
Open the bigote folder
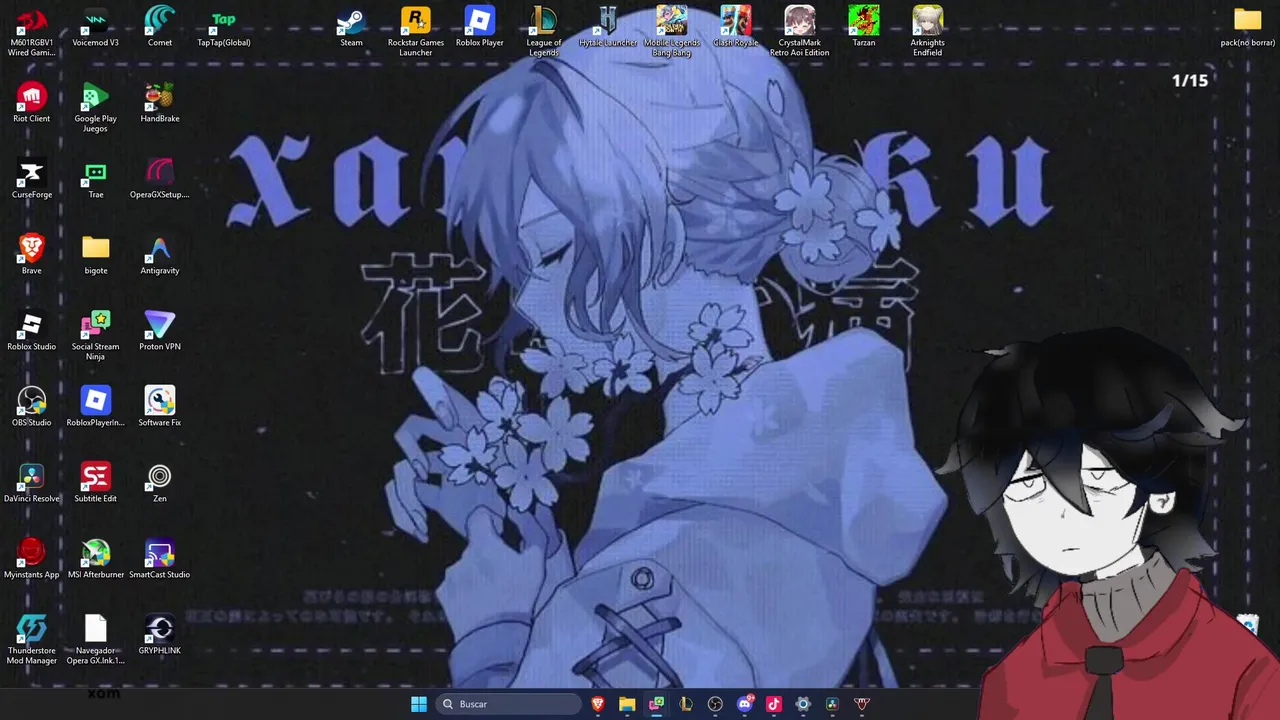tap(96, 254)
